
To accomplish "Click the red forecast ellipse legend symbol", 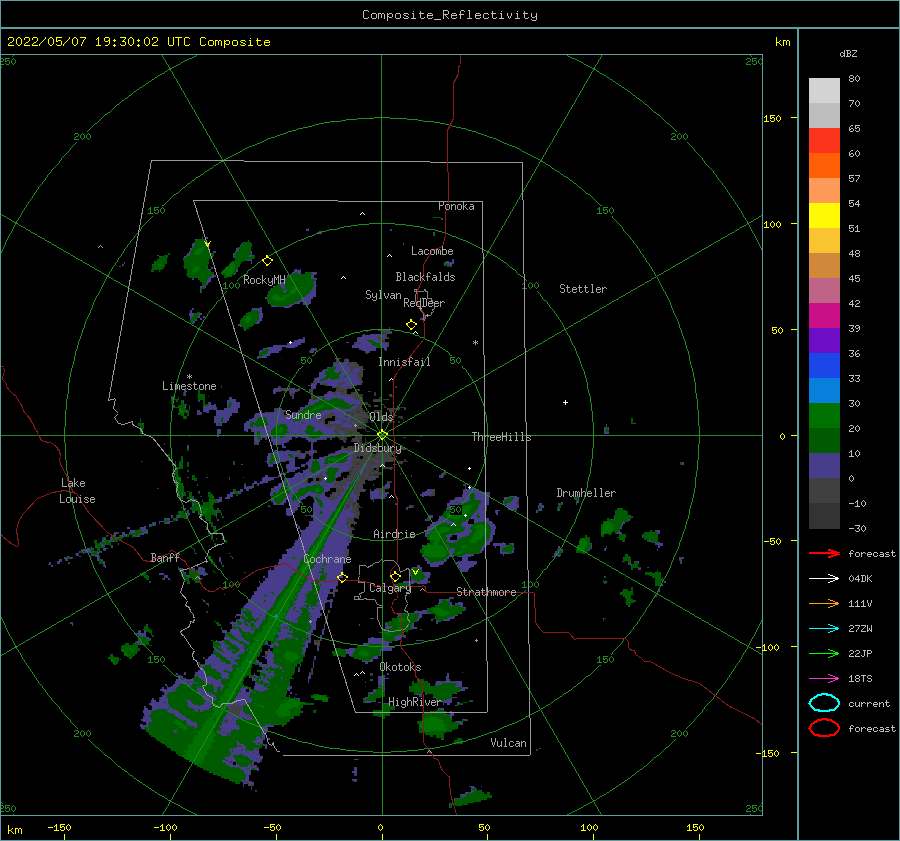I will [x=824, y=728].
